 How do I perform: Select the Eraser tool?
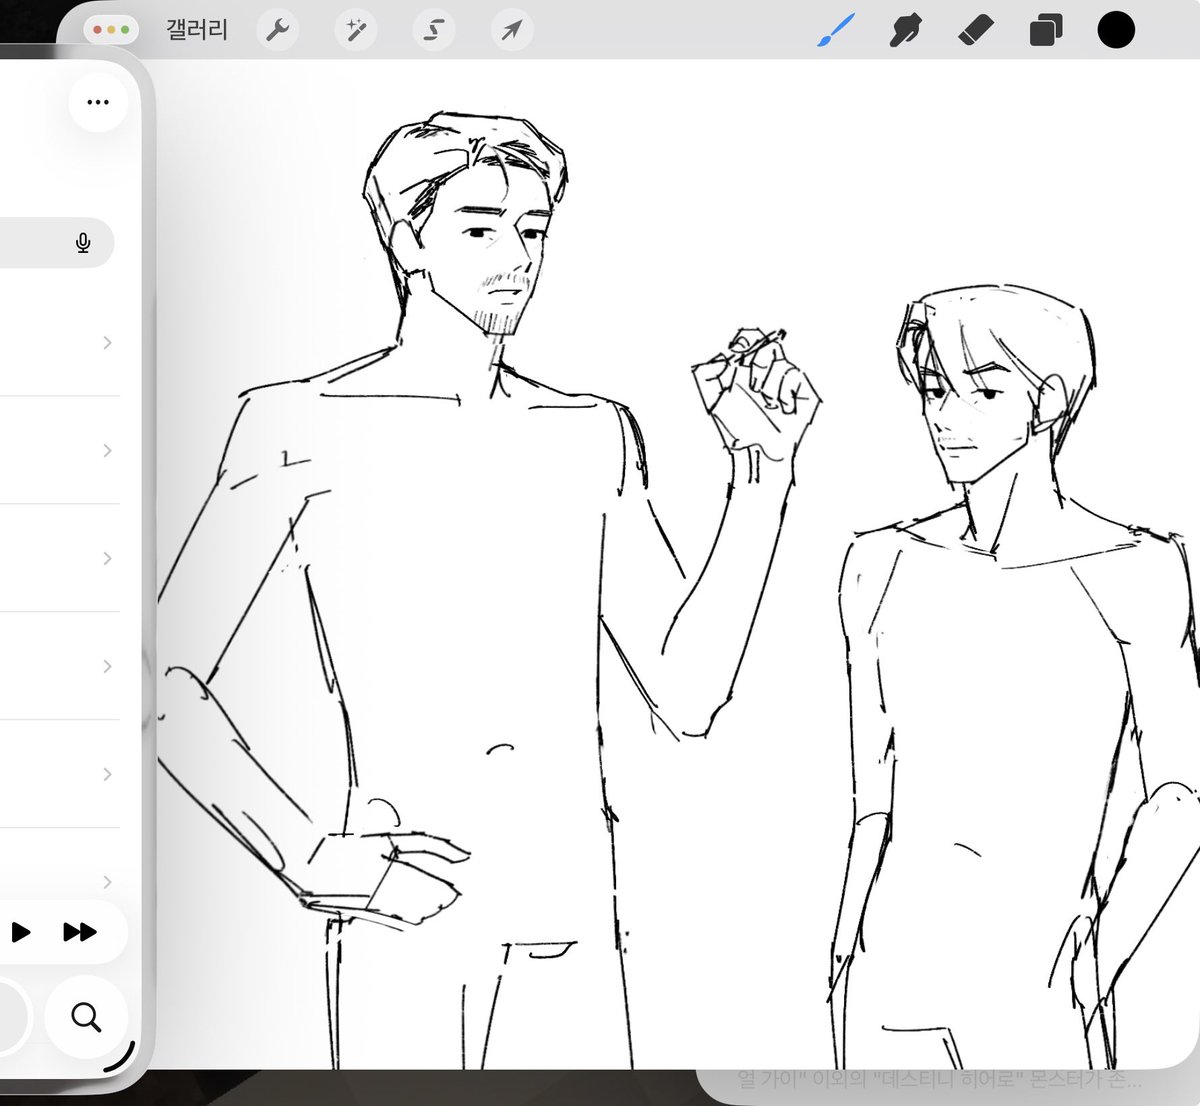click(975, 30)
